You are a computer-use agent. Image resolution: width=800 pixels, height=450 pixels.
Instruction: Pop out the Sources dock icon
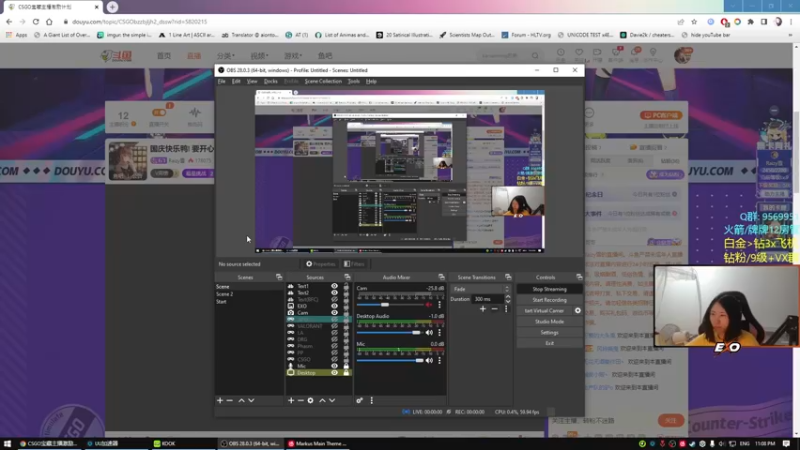pyautogui.click(x=347, y=277)
